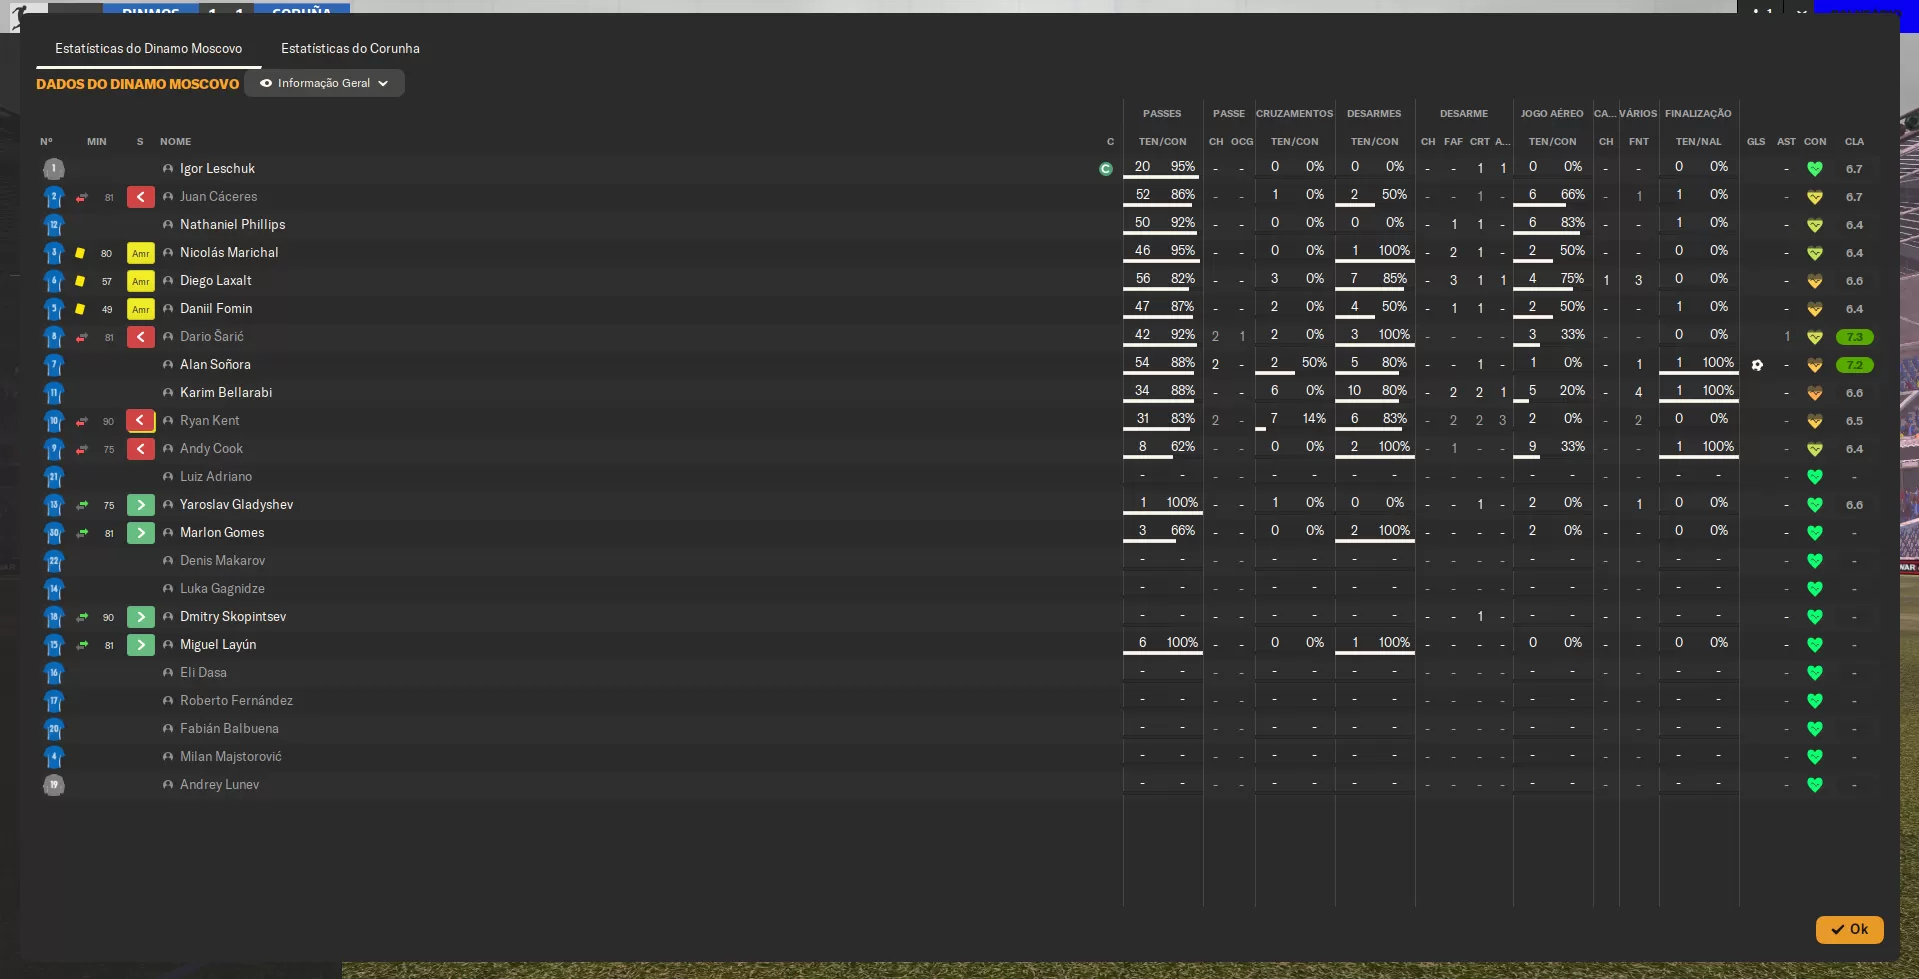Select Eli Dasa row name

point(203,673)
